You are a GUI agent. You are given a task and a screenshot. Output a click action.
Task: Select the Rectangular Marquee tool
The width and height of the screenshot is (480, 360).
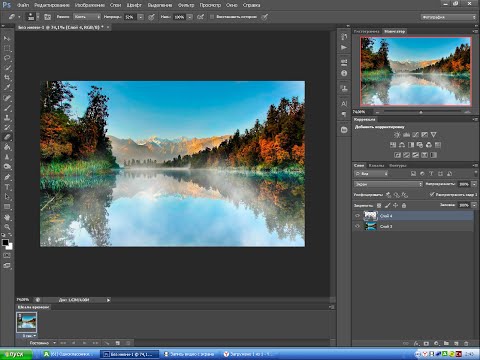click(x=7, y=49)
